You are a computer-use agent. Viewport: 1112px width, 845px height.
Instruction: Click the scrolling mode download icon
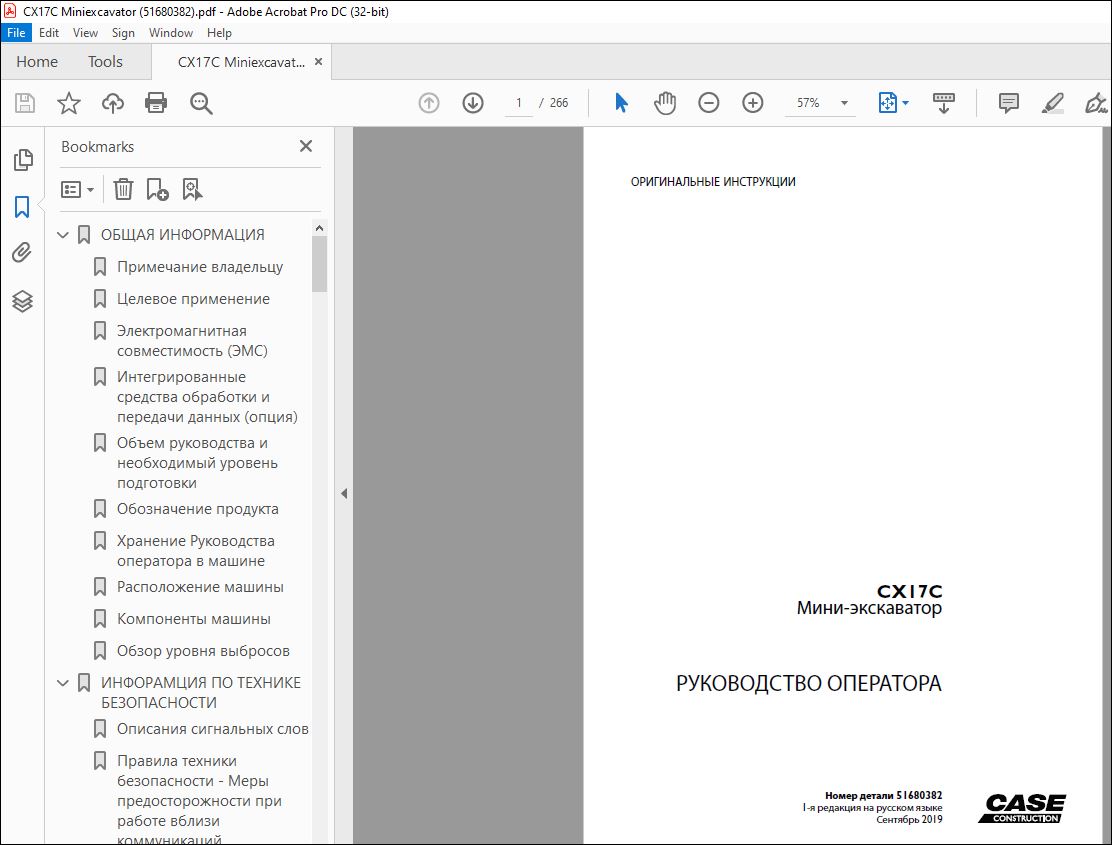943,103
